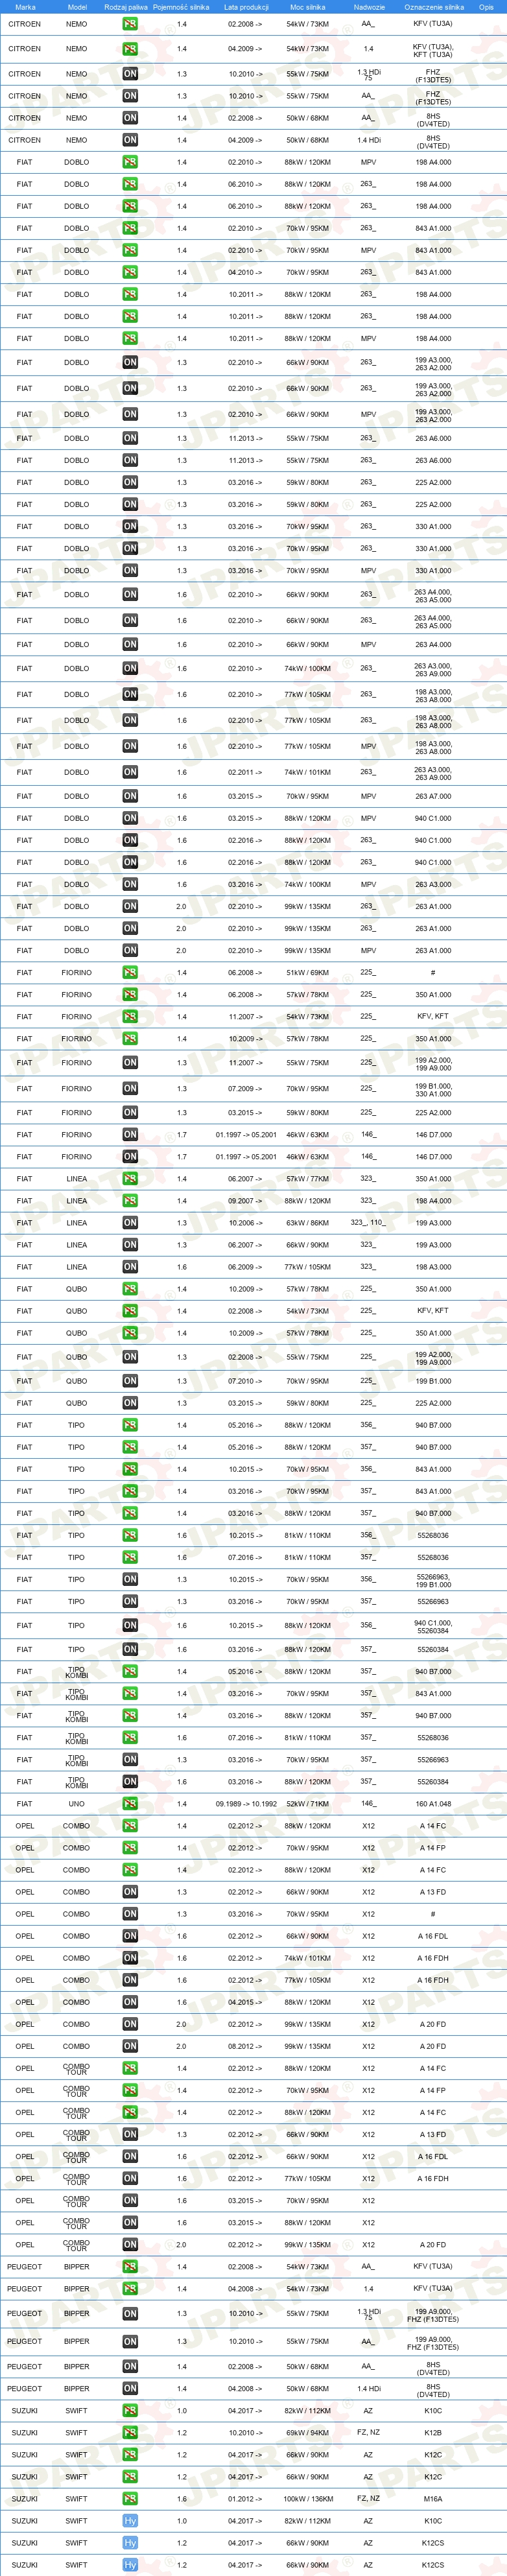Click the Nadwozie column header
Screen dimensions: 507x2576
pyautogui.click(x=369, y=7)
